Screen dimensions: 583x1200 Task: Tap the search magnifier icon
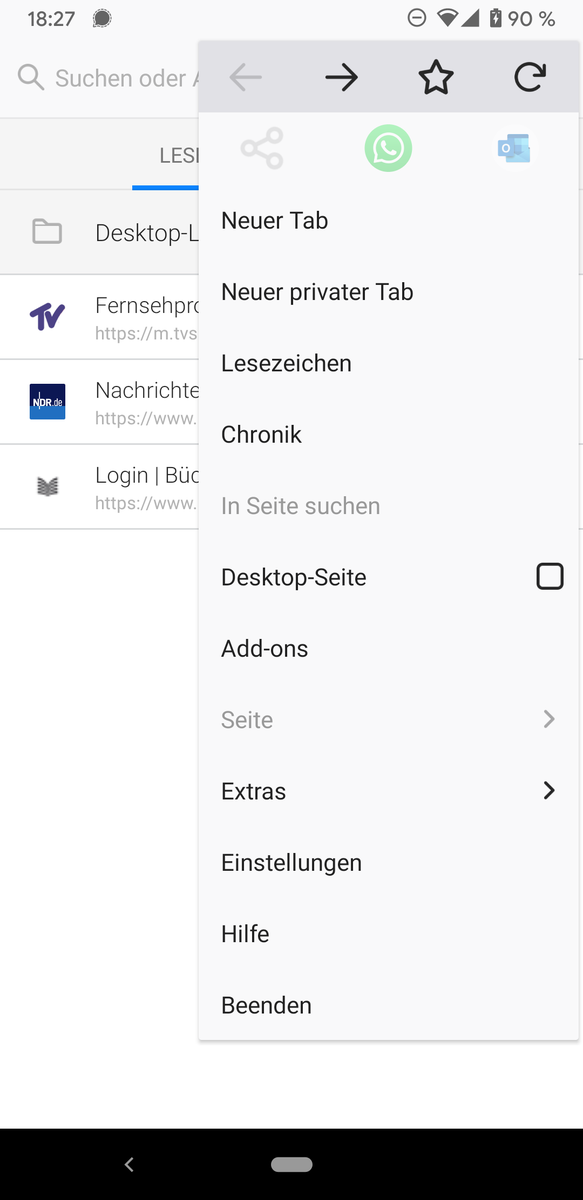pos(31,78)
